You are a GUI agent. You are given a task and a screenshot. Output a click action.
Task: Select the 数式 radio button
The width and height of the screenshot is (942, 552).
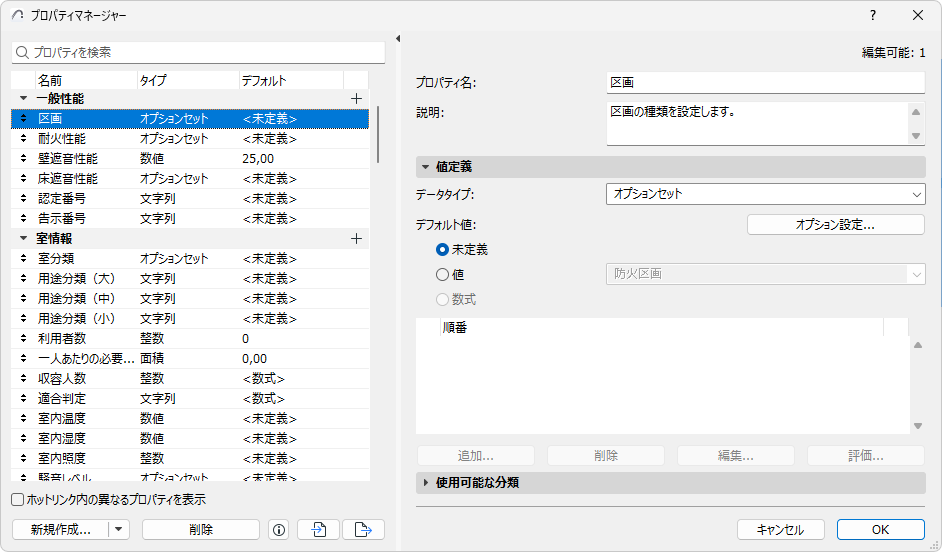click(x=443, y=299)
